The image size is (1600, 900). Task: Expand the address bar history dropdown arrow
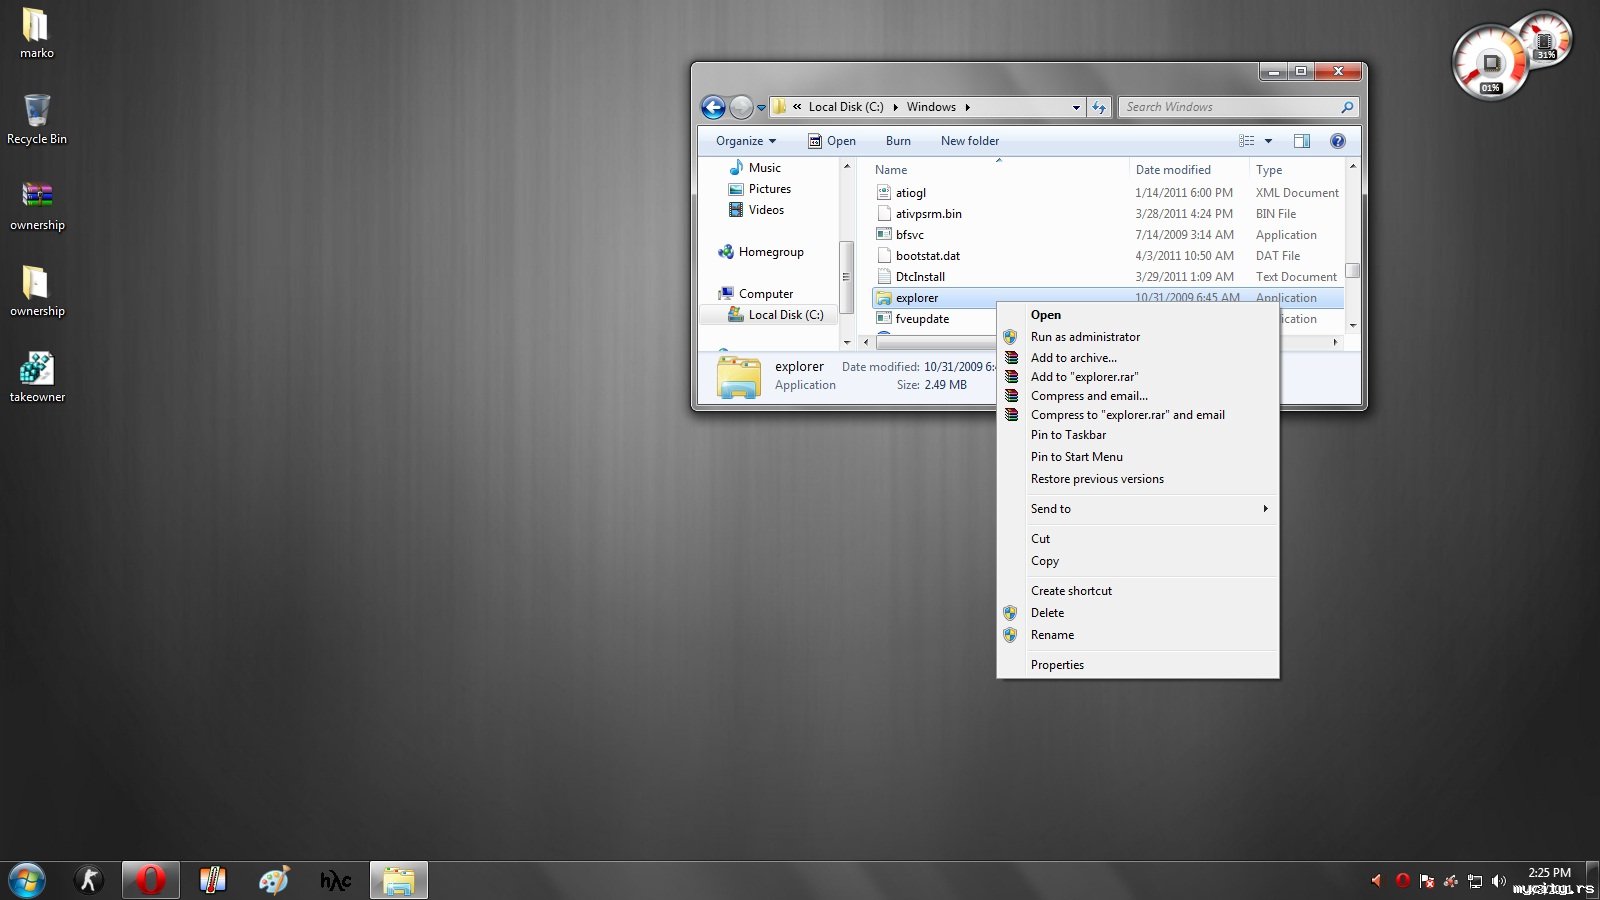pyautogui.click(x=1076, y=107)
